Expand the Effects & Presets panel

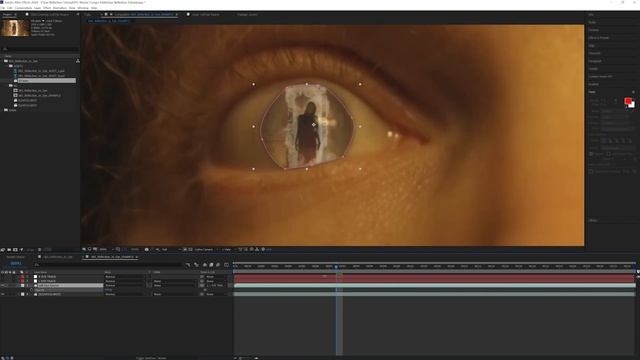click(599, 38)
